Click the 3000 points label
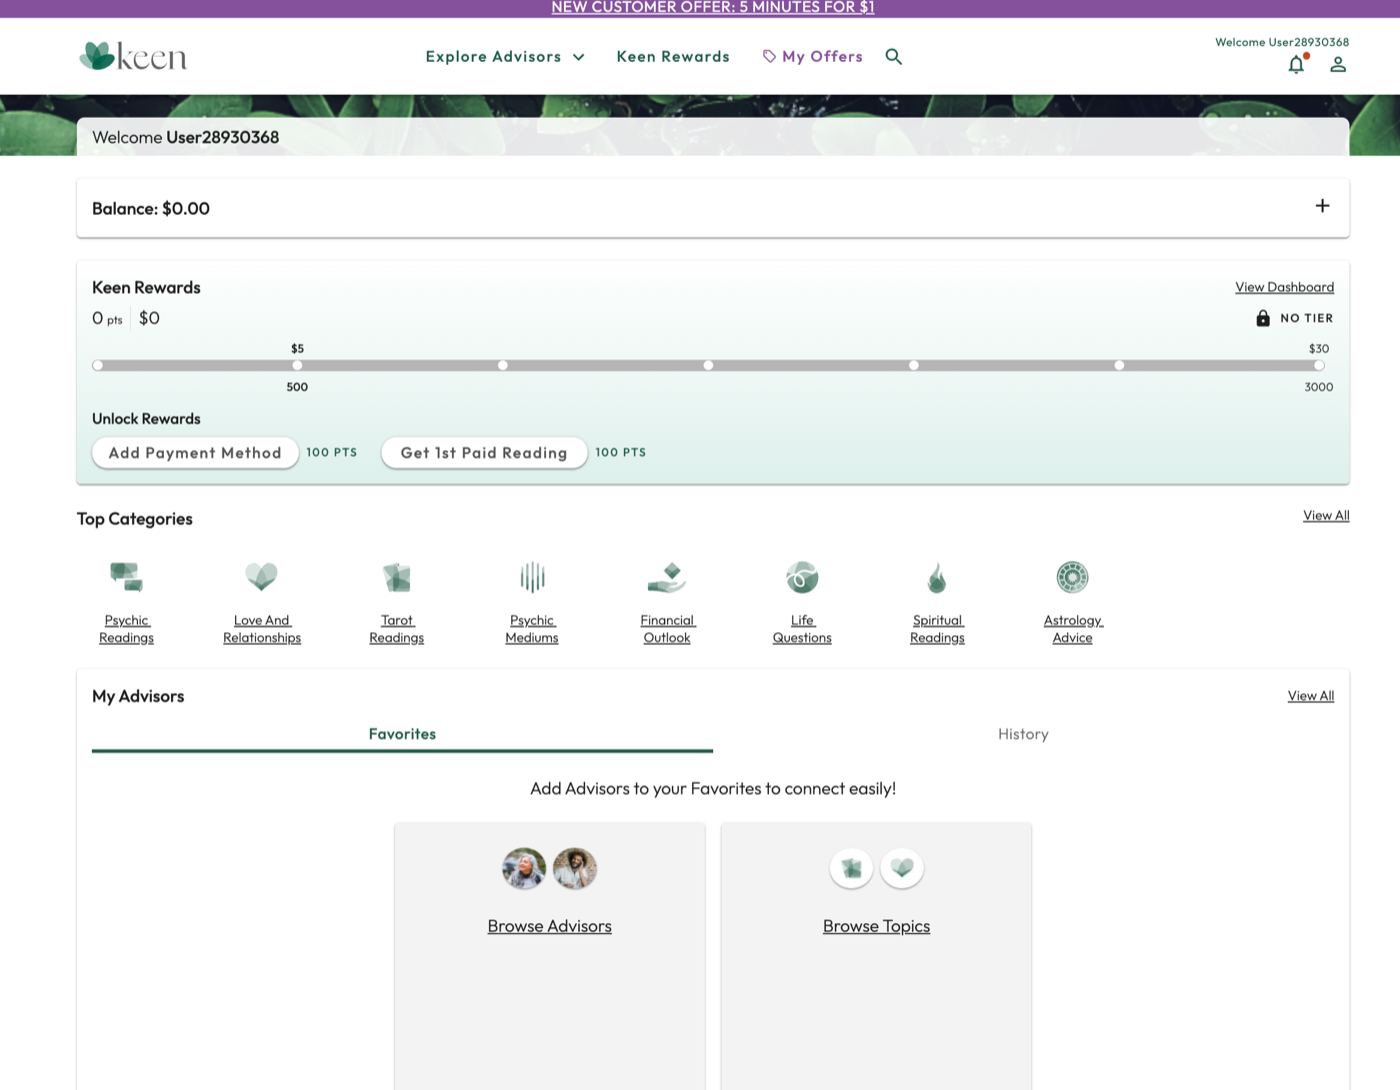 tap(1319, 387)
